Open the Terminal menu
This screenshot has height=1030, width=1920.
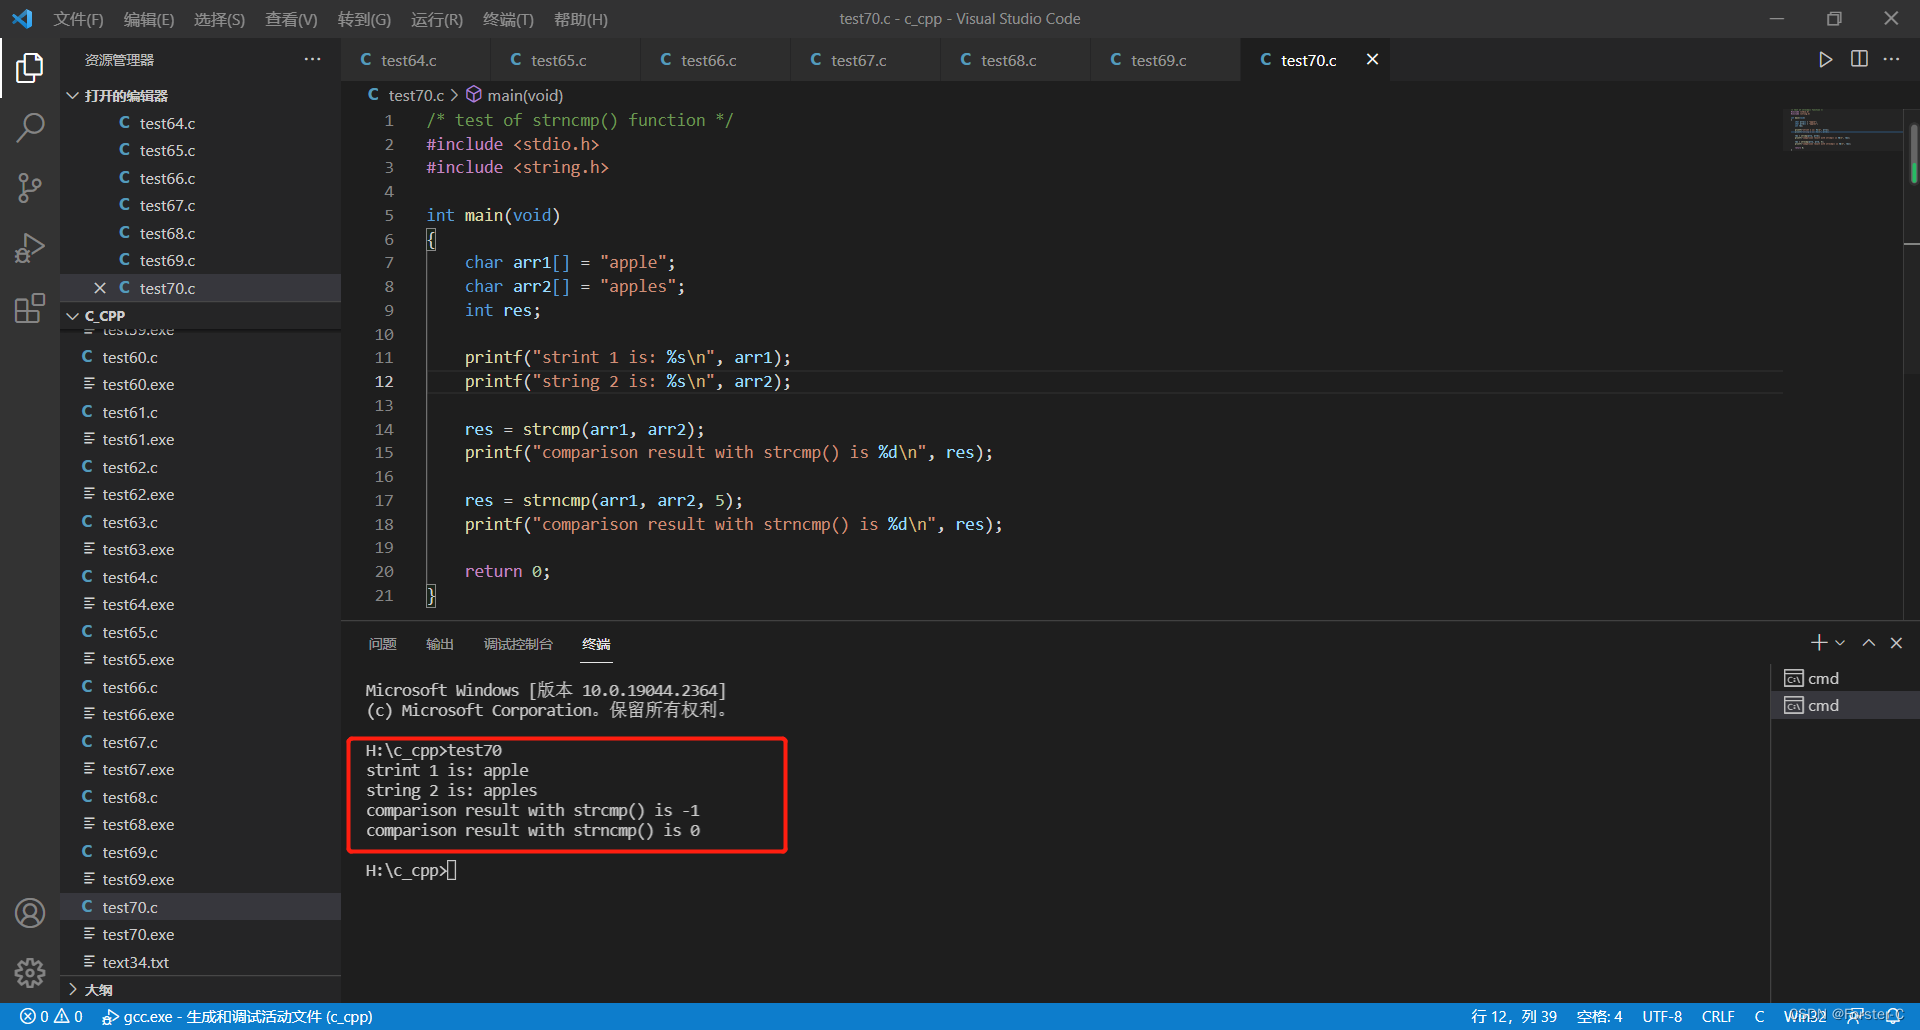[x=508, y=19]
